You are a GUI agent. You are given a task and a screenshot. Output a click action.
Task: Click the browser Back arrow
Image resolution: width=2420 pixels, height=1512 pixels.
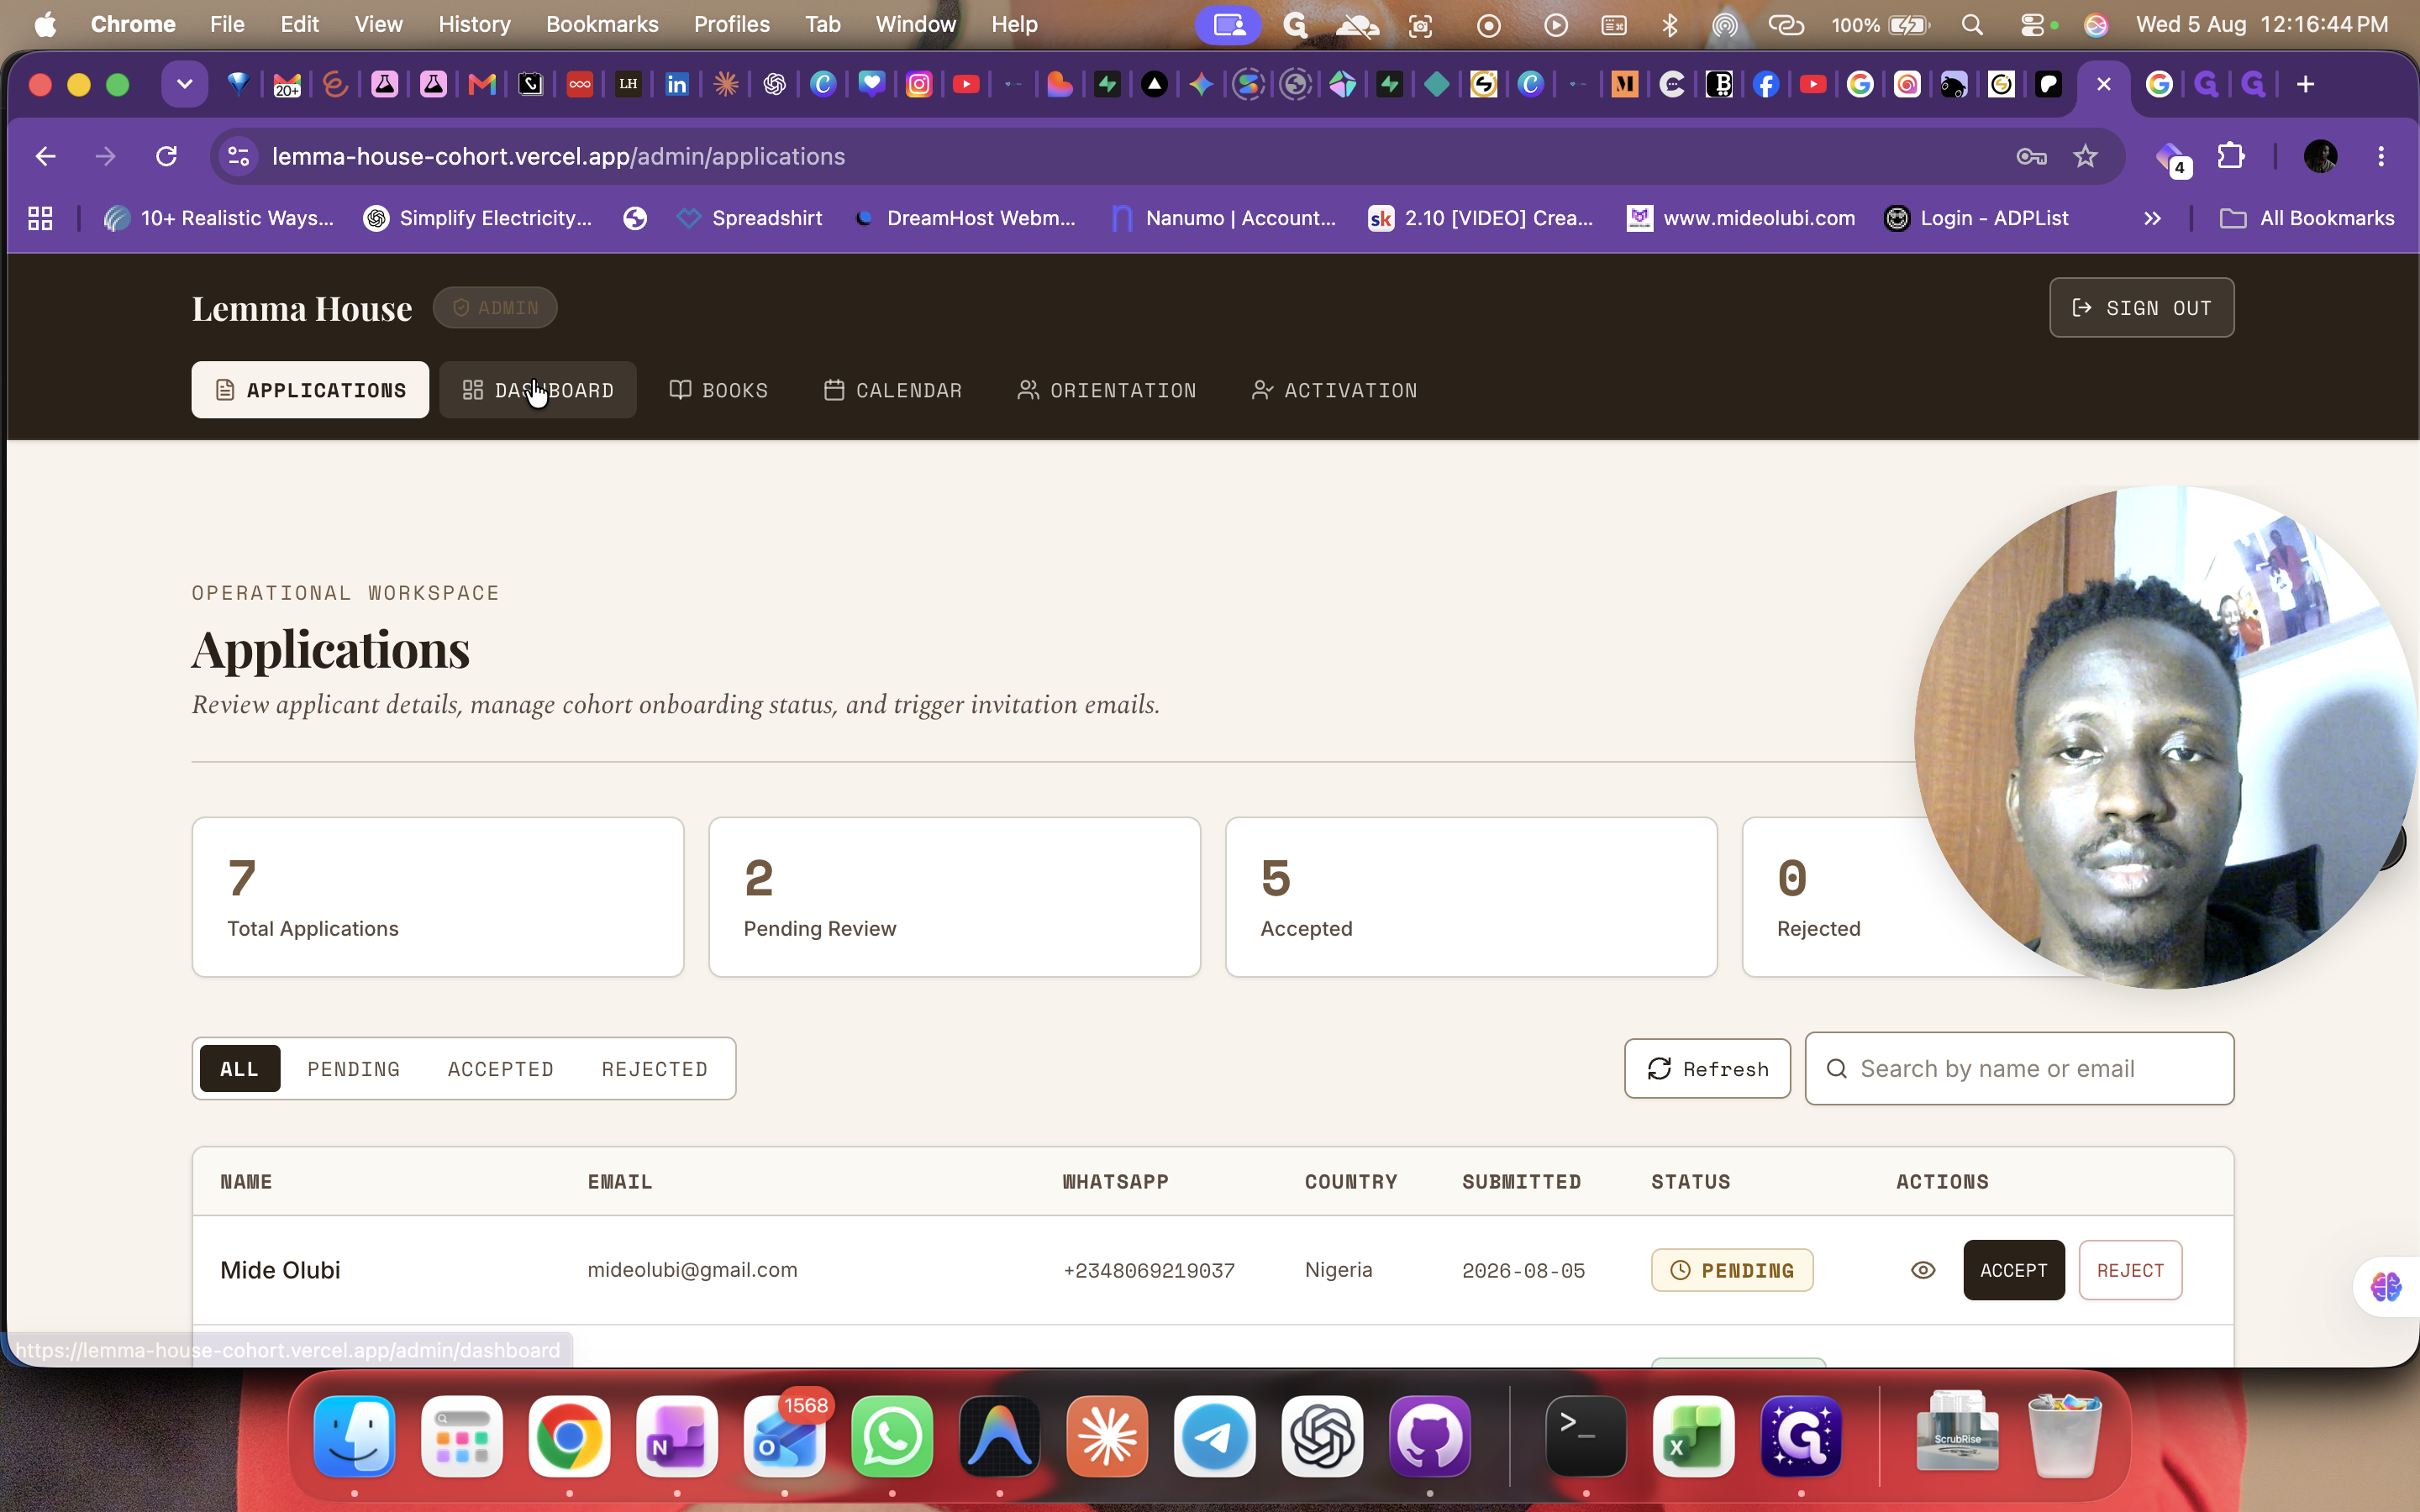(x=45, y=156)
